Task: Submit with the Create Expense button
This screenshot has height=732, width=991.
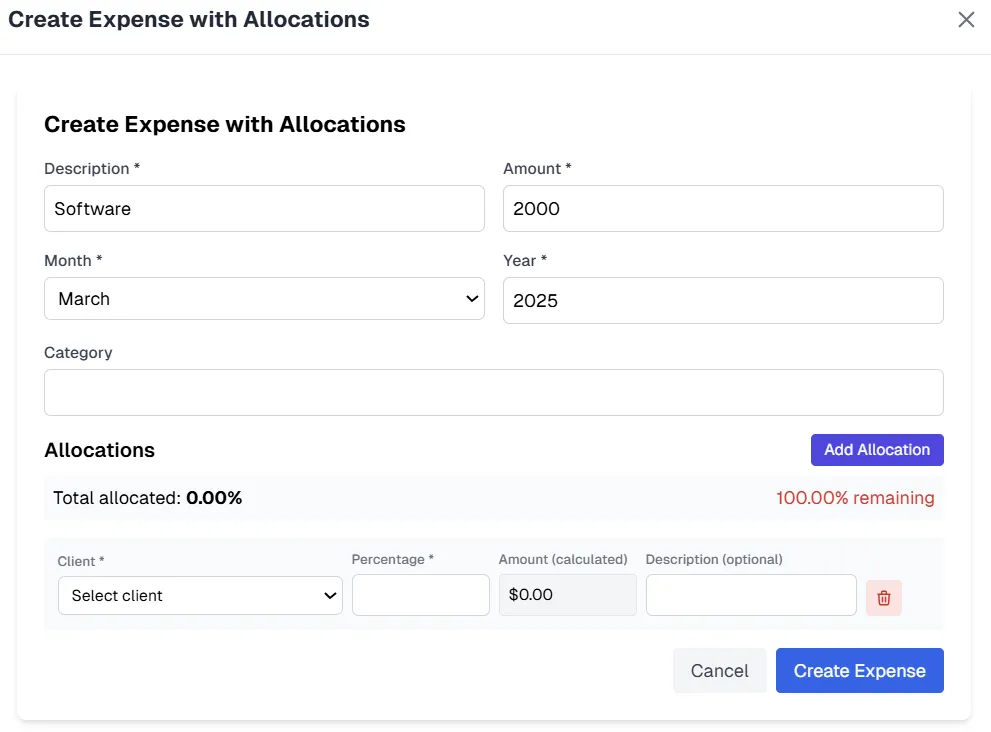Action: pyautogui.click(x=859, y=671)
